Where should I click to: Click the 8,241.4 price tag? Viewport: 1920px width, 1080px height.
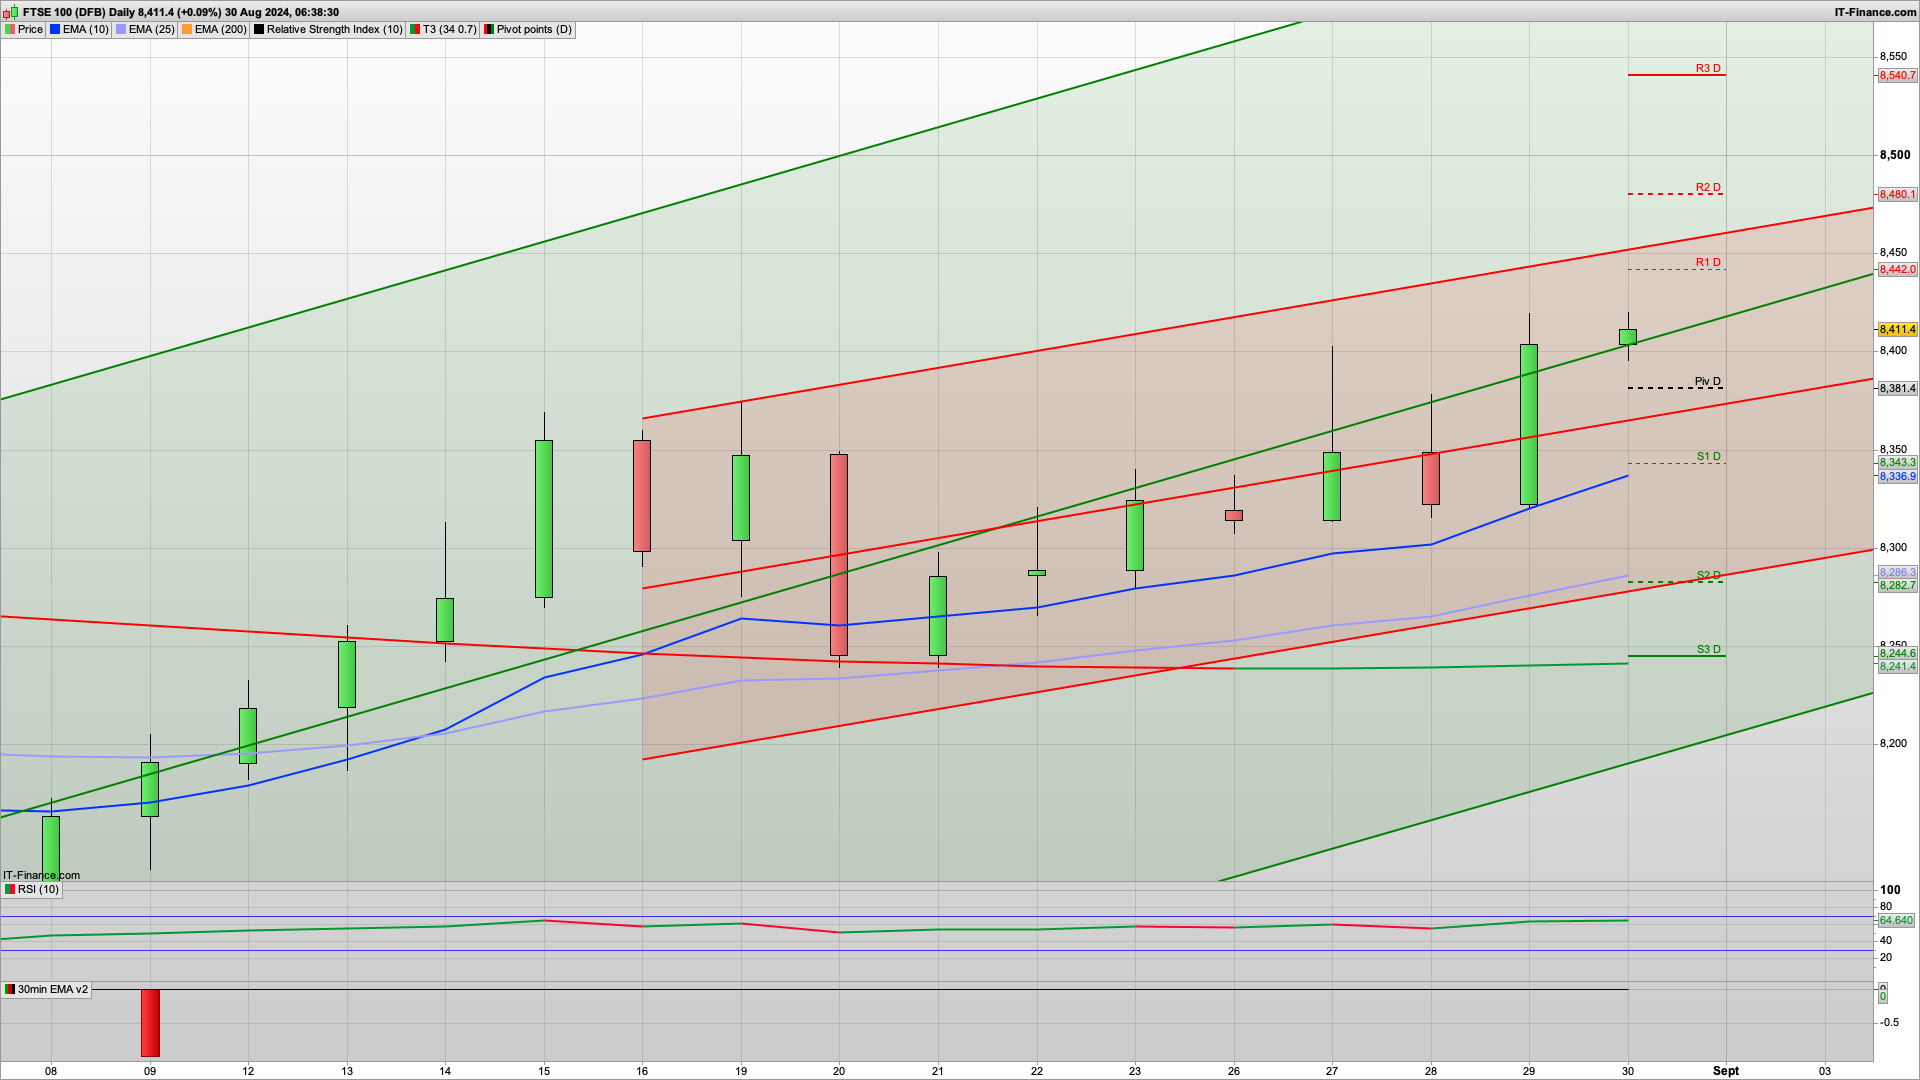click(1897, 666)
